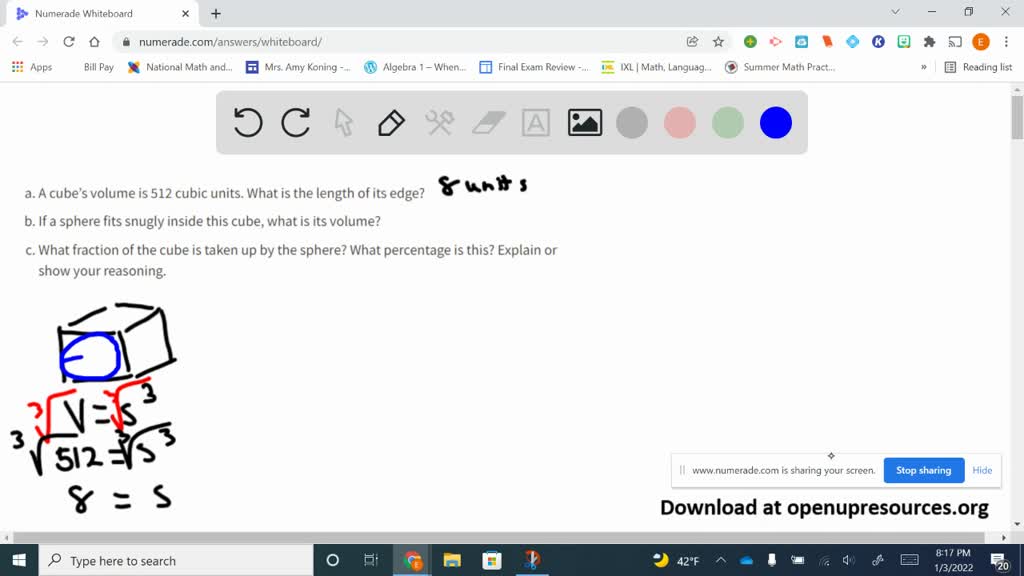
Task: Select the Text tool
Action: click(x=536, y=122)
